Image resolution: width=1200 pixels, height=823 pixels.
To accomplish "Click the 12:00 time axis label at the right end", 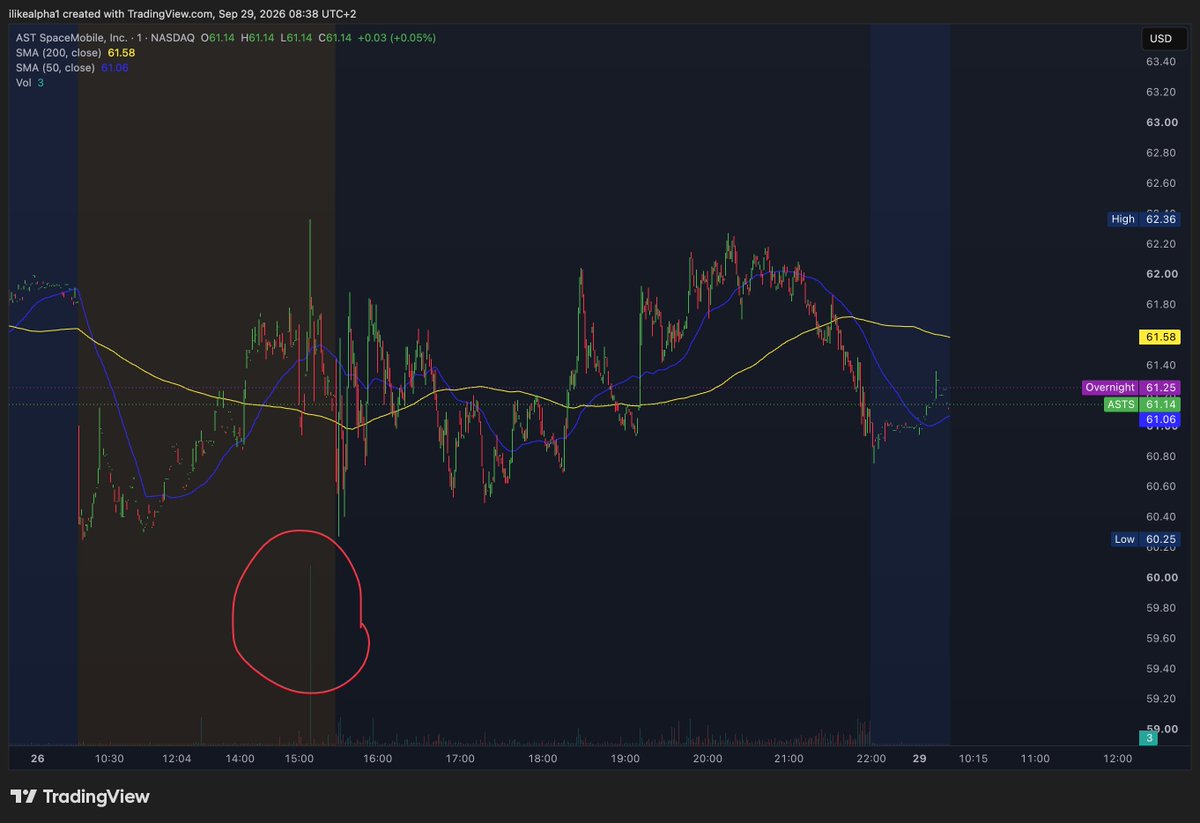I will 1117,759.
